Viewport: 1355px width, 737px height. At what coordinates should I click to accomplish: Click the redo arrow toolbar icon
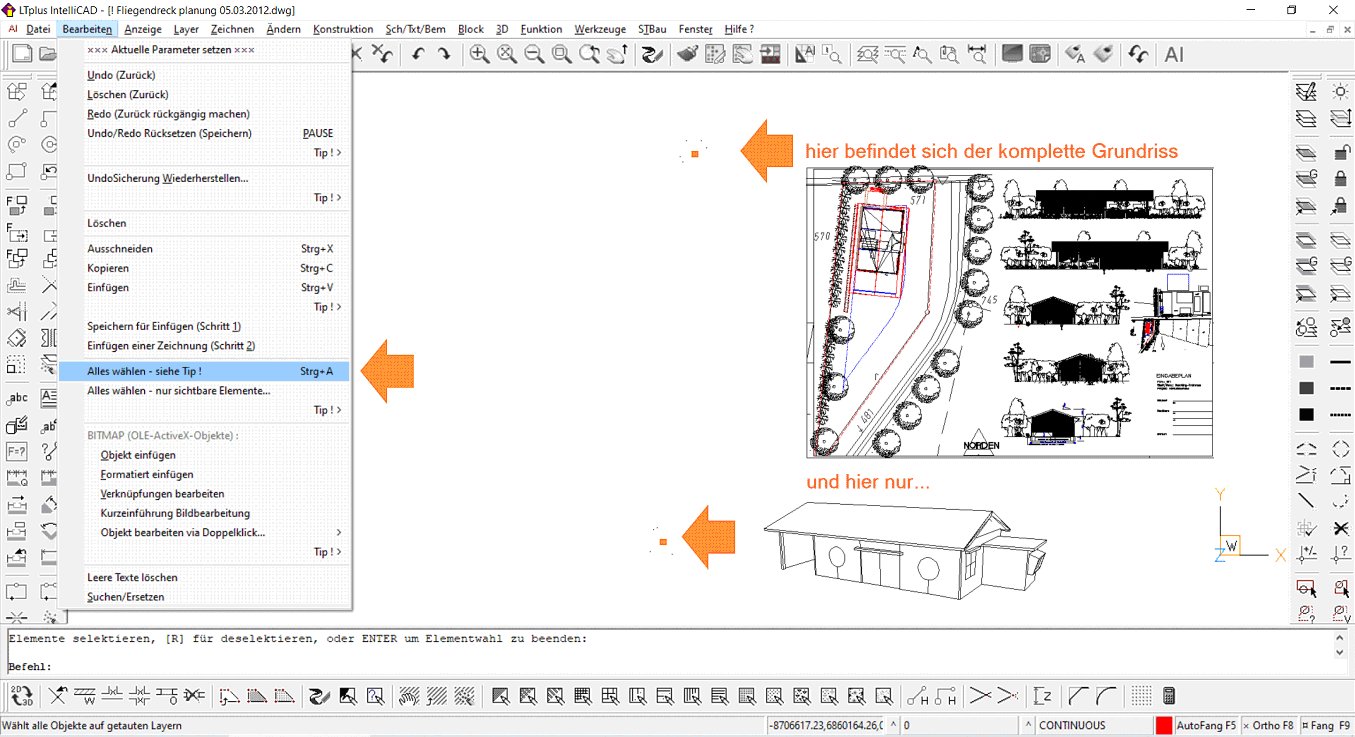click(444, 54)
